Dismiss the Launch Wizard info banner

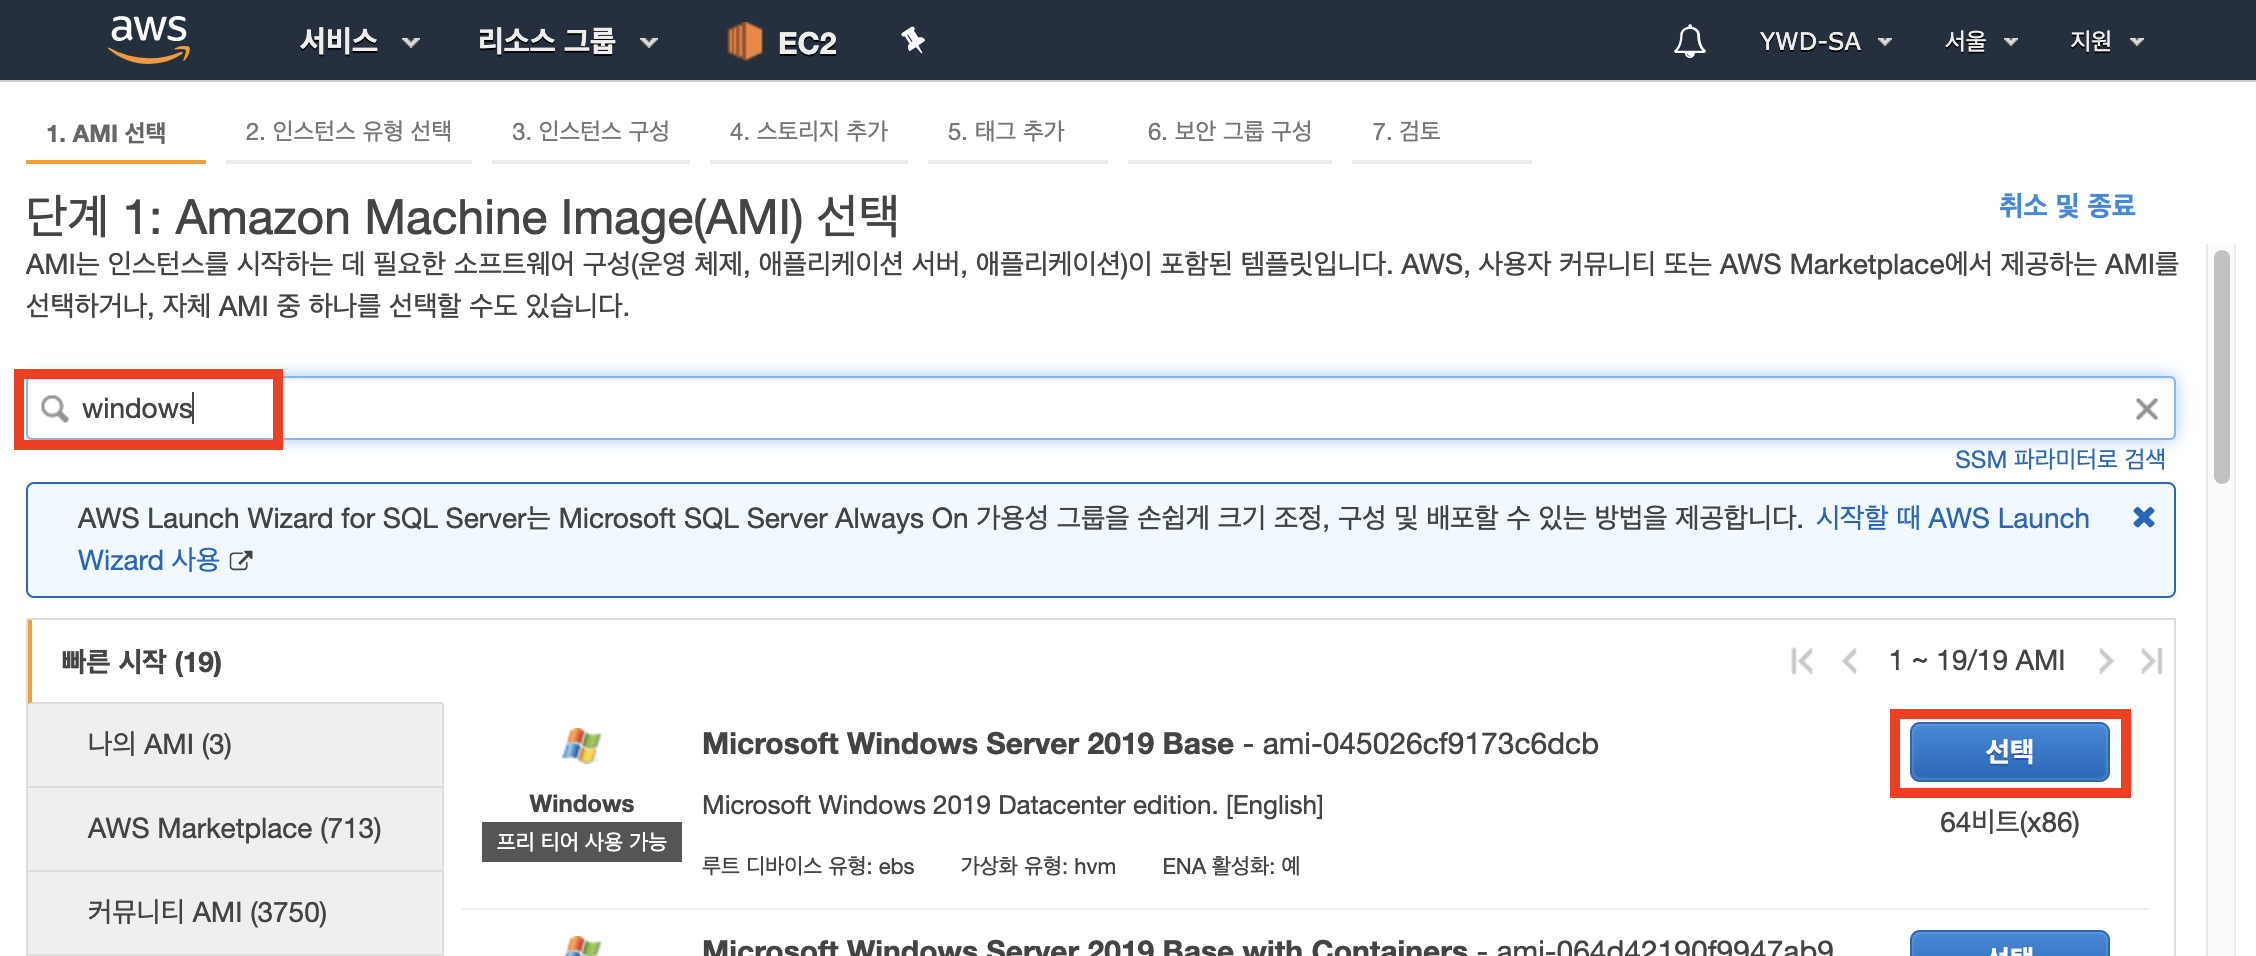(2143, 517)
